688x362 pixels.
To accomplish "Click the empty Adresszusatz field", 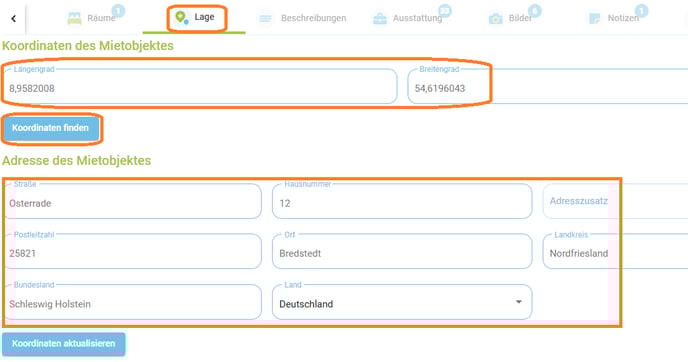I will 615,201.
